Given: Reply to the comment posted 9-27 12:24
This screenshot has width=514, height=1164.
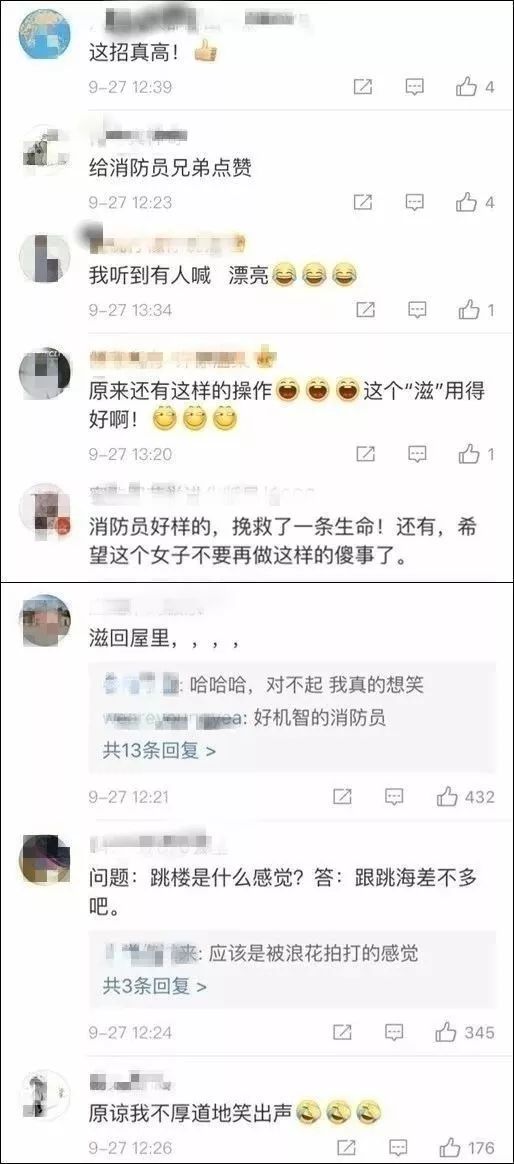Looking at the screenshot, I should point(395,1032).
